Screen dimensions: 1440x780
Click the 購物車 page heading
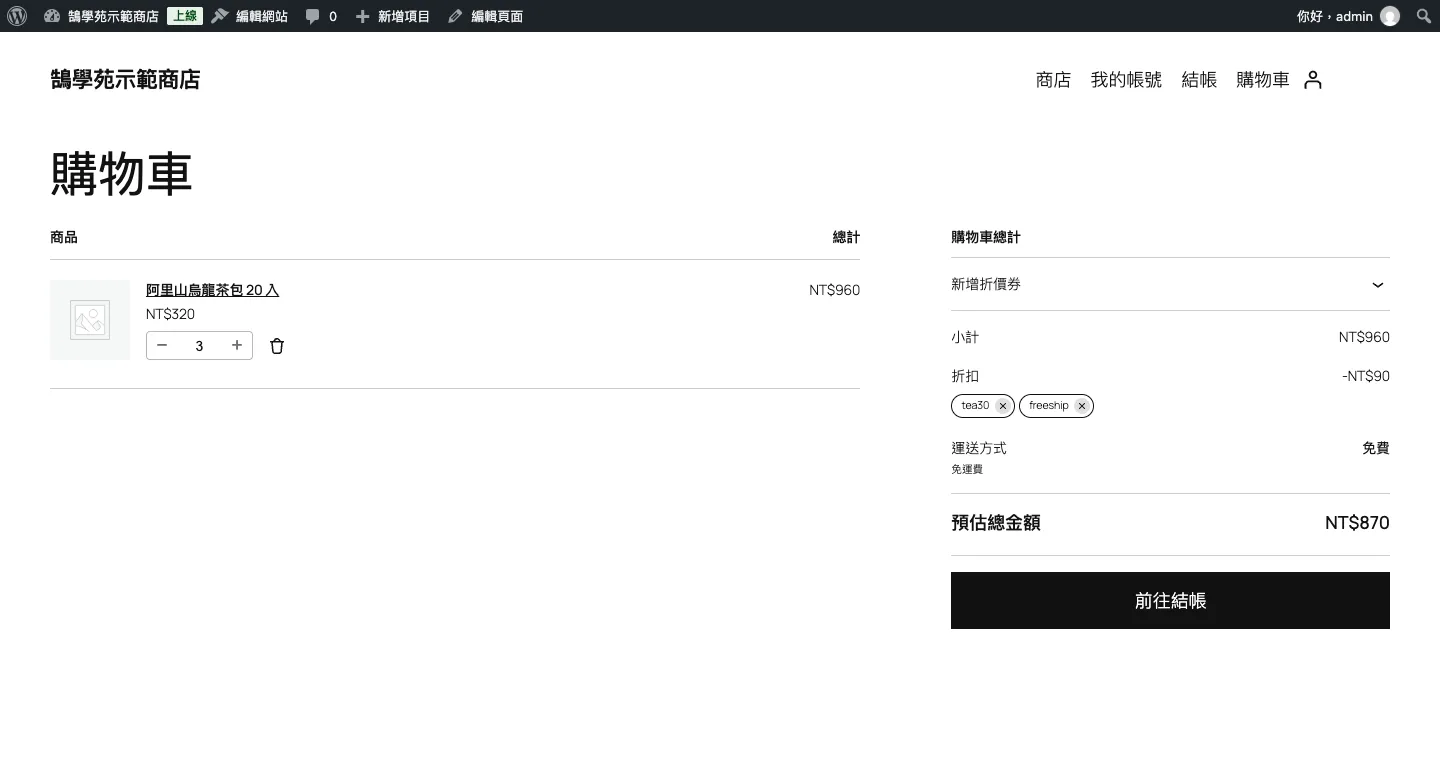121,174
